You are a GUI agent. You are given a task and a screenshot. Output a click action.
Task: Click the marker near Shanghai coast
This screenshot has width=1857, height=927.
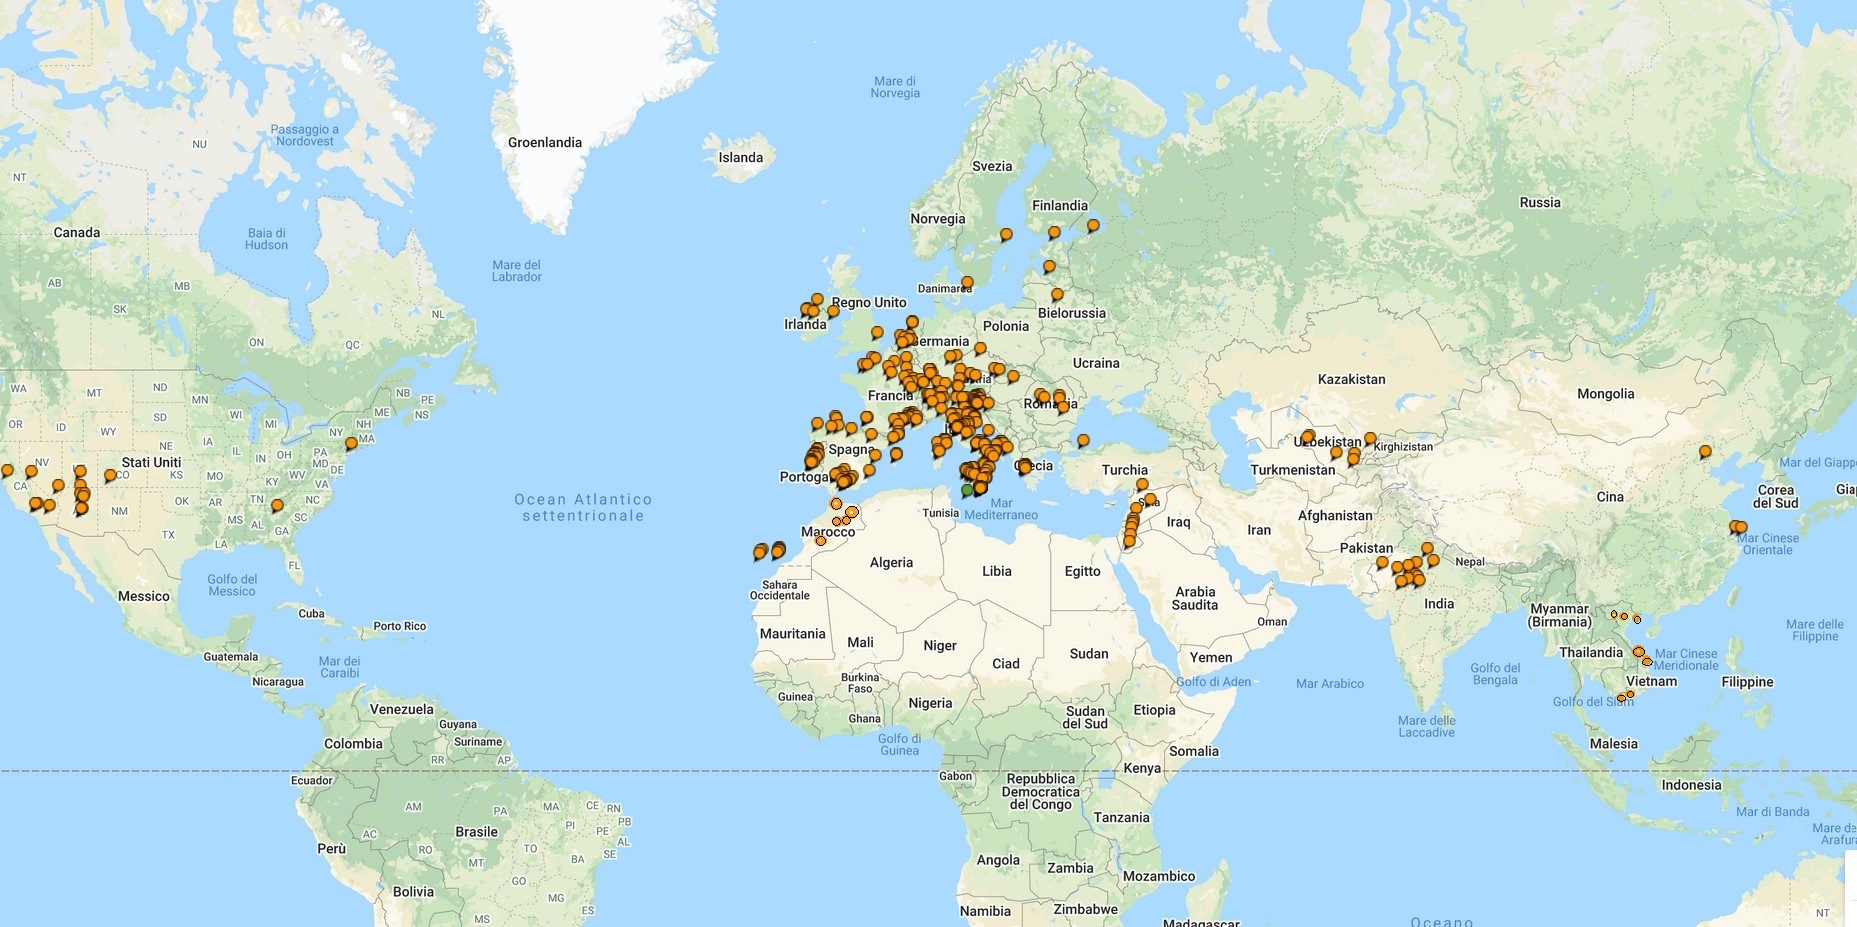click(x=1740, y=527)
